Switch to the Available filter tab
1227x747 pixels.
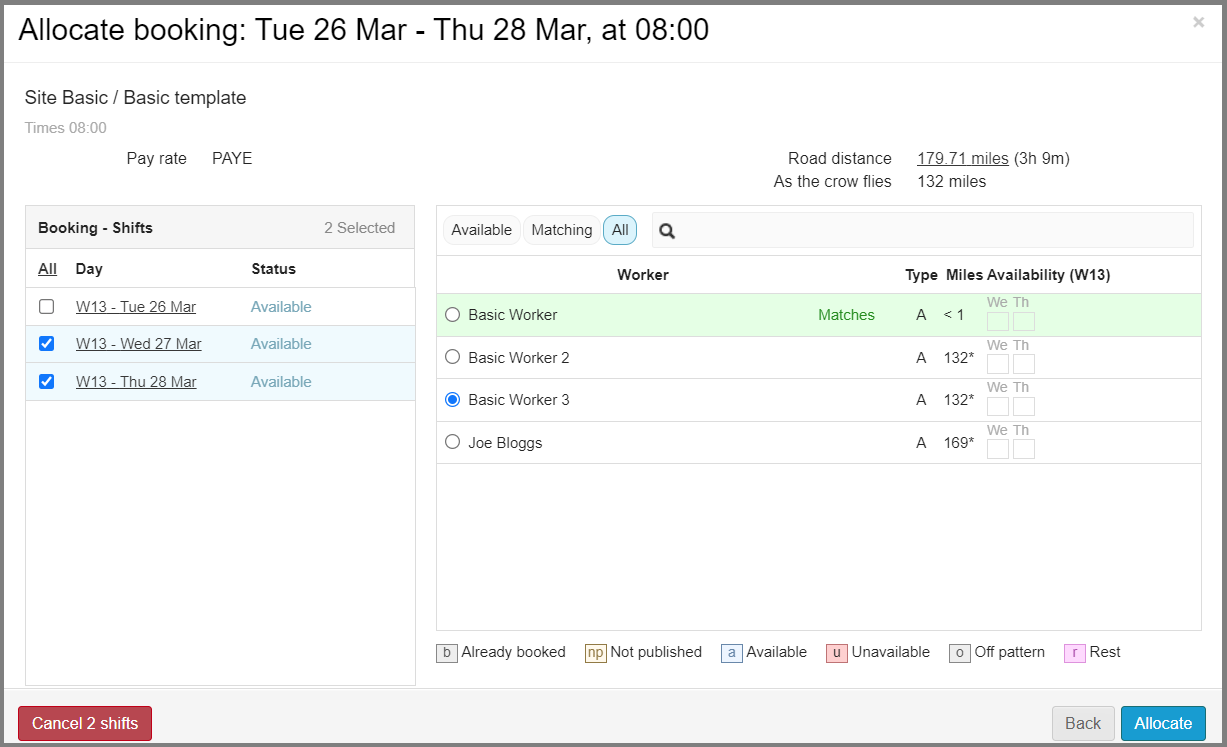pos(481,230)
